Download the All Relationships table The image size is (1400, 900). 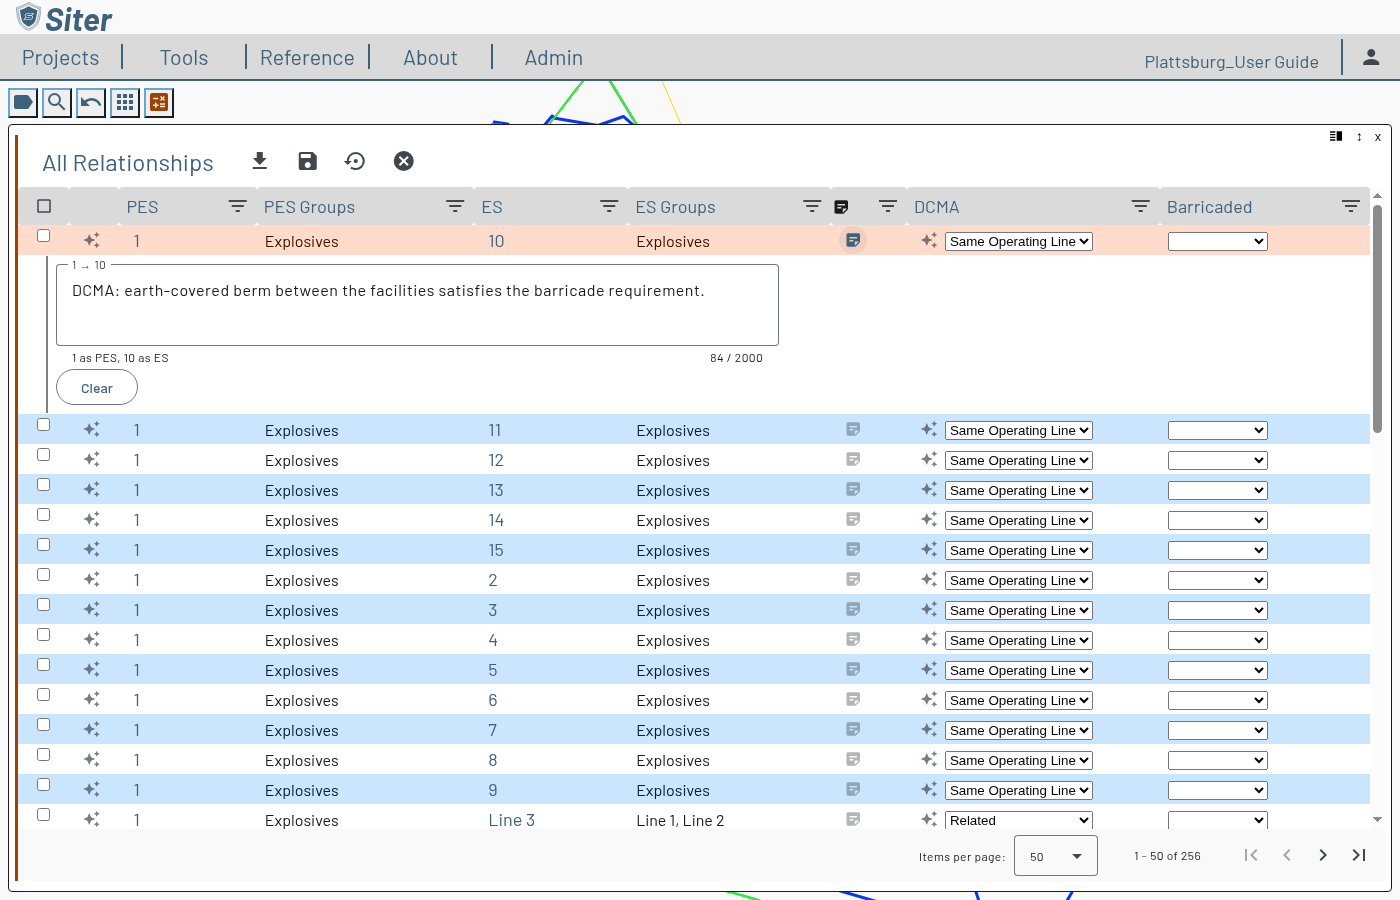(x=260, y=161)
